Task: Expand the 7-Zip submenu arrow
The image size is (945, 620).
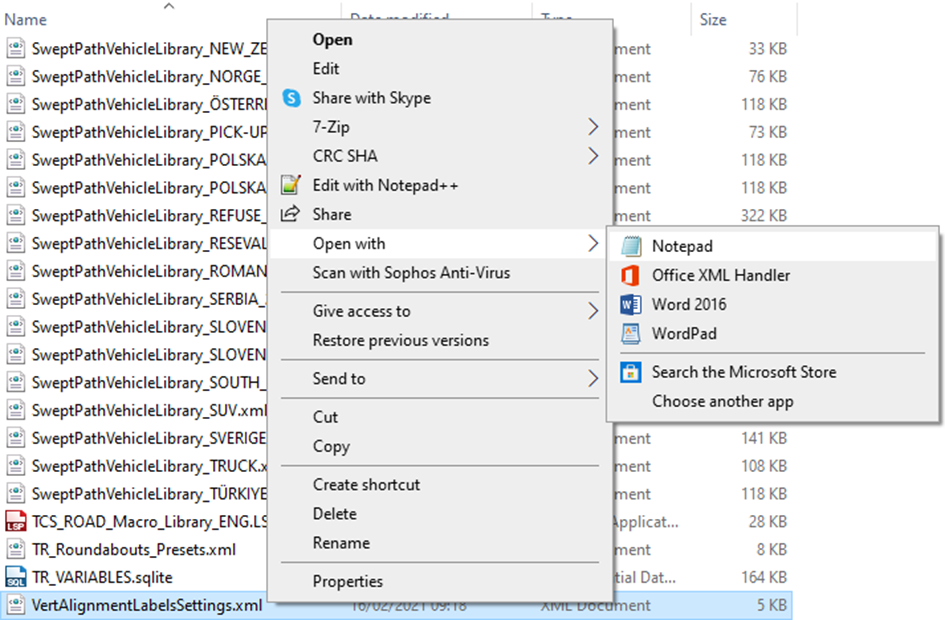Action: click(593, 127)
